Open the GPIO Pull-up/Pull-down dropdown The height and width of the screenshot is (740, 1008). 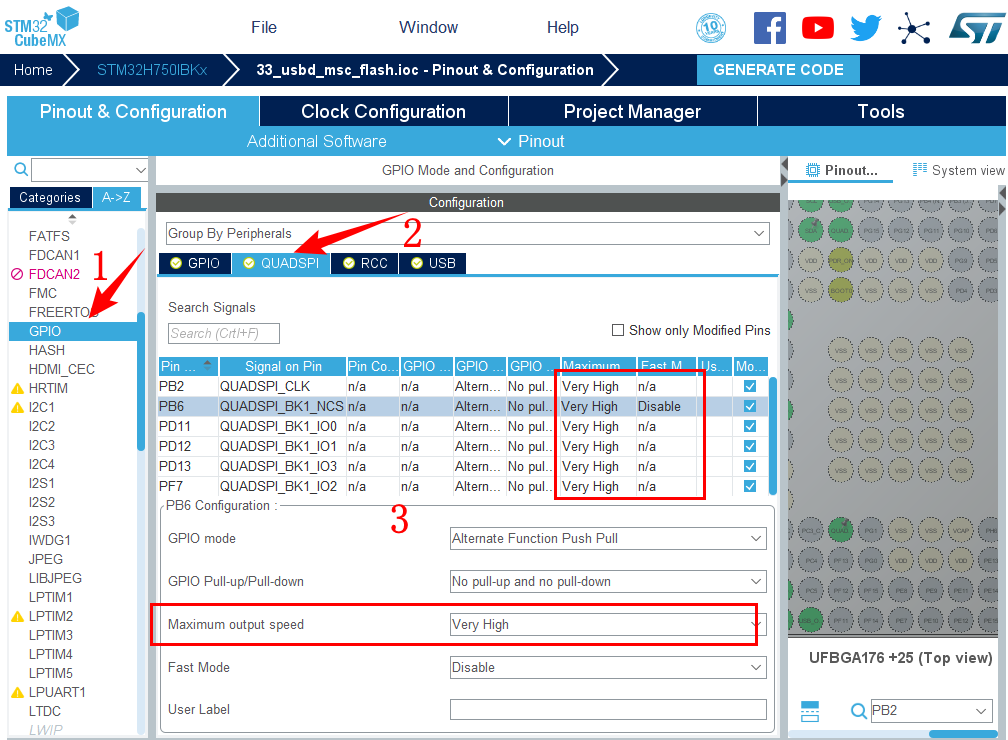608,581
